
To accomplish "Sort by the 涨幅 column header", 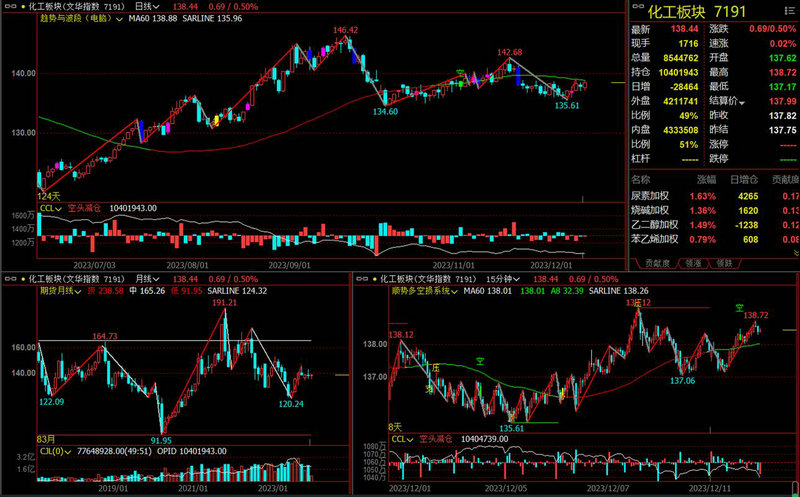I will (706, 179).
